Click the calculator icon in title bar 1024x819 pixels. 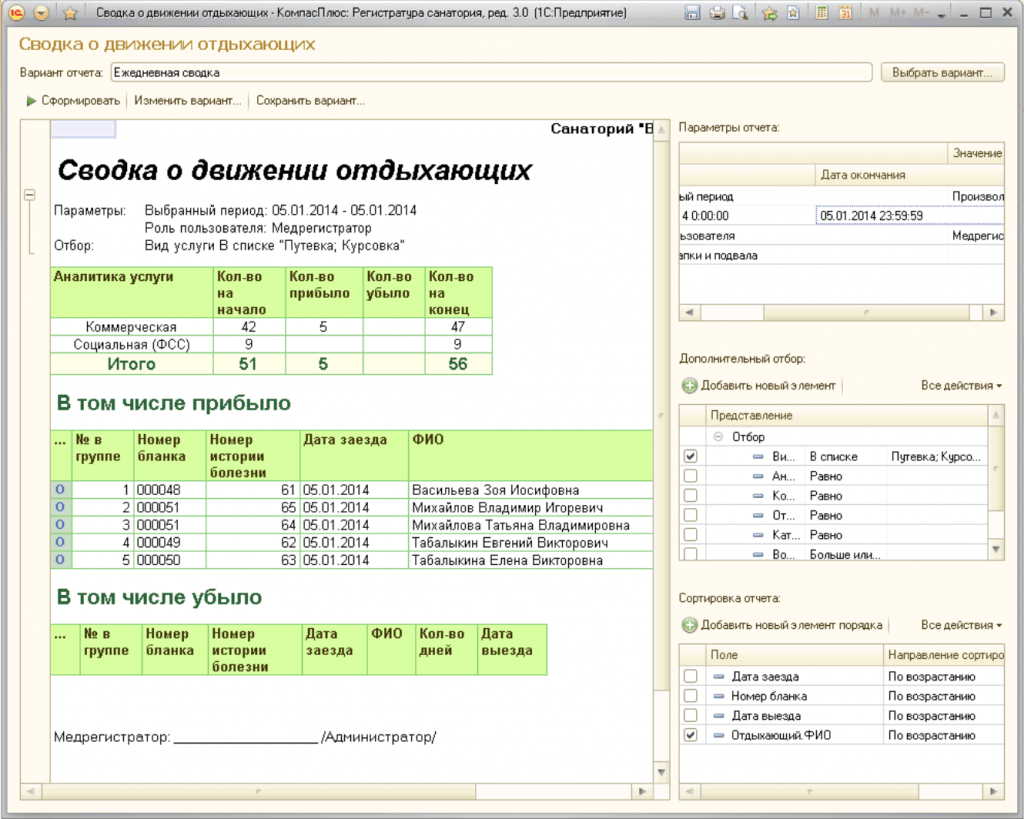(821, 13)
